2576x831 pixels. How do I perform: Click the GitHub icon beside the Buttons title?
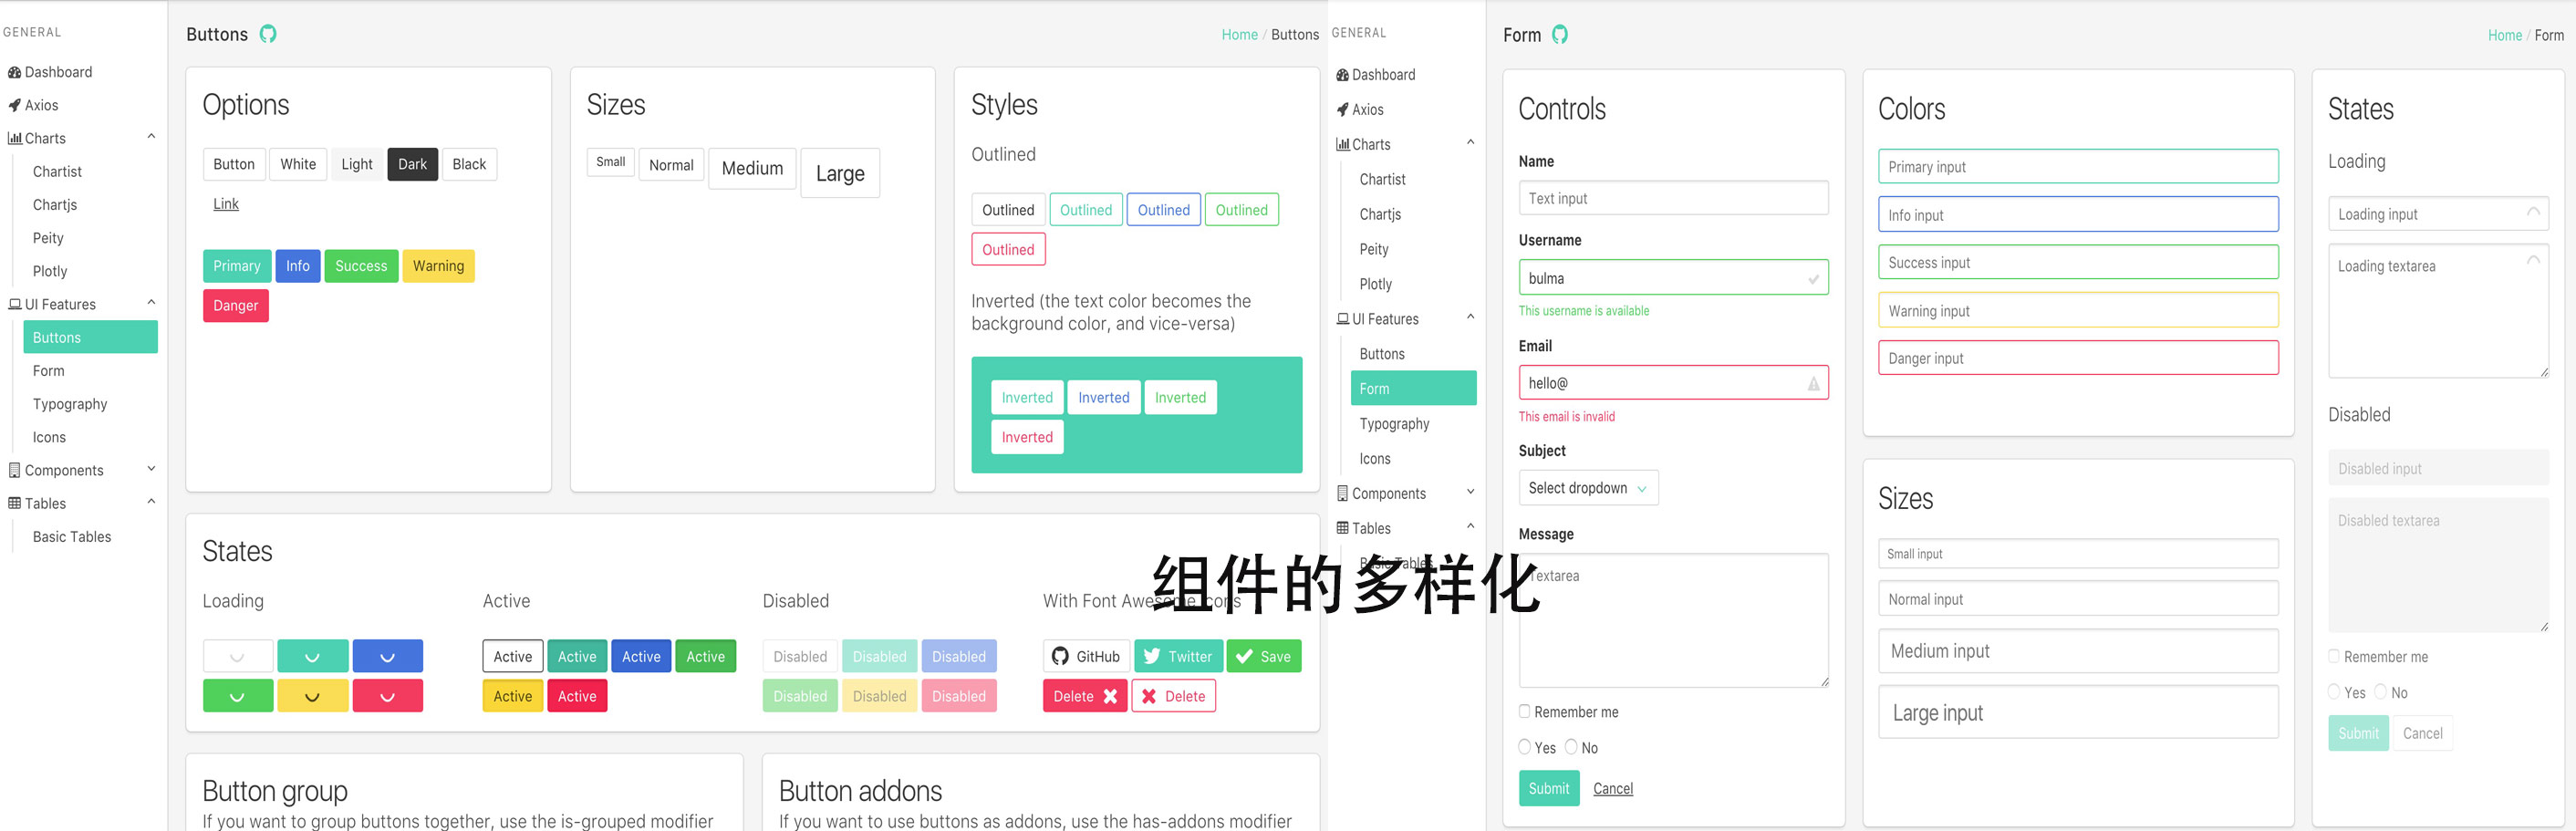pyautogui.click(x=268, y=34)
